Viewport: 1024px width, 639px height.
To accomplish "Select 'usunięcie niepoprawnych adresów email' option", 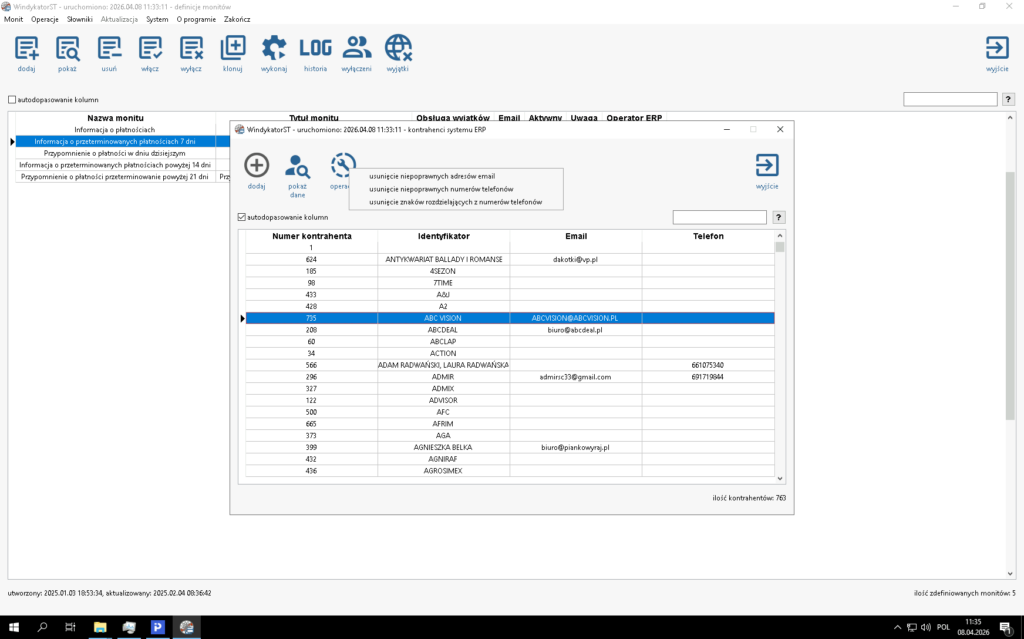I will pos(431,176).
